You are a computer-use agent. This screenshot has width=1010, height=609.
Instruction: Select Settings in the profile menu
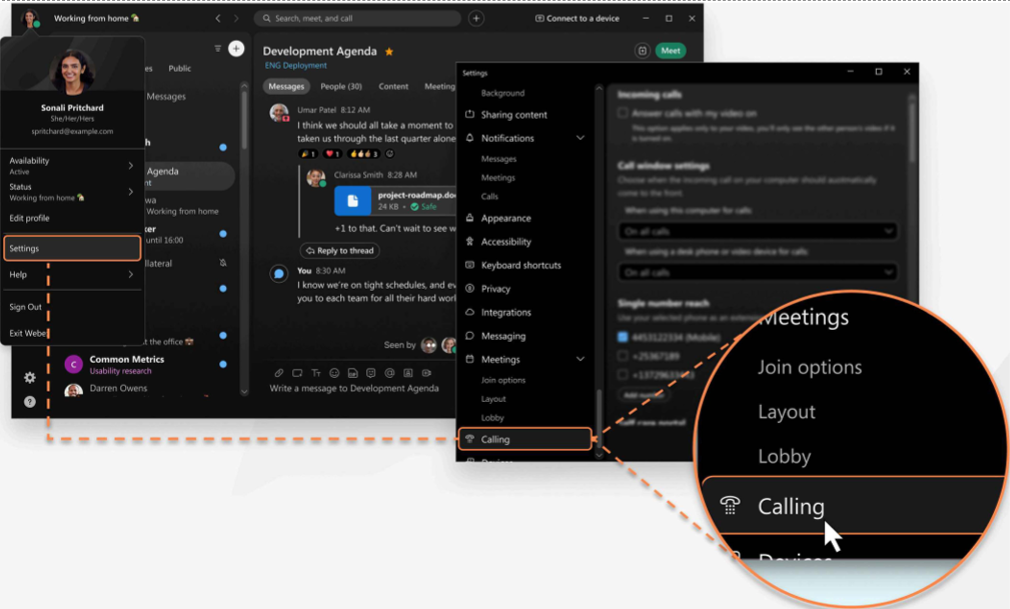click(x=72, y=248)
